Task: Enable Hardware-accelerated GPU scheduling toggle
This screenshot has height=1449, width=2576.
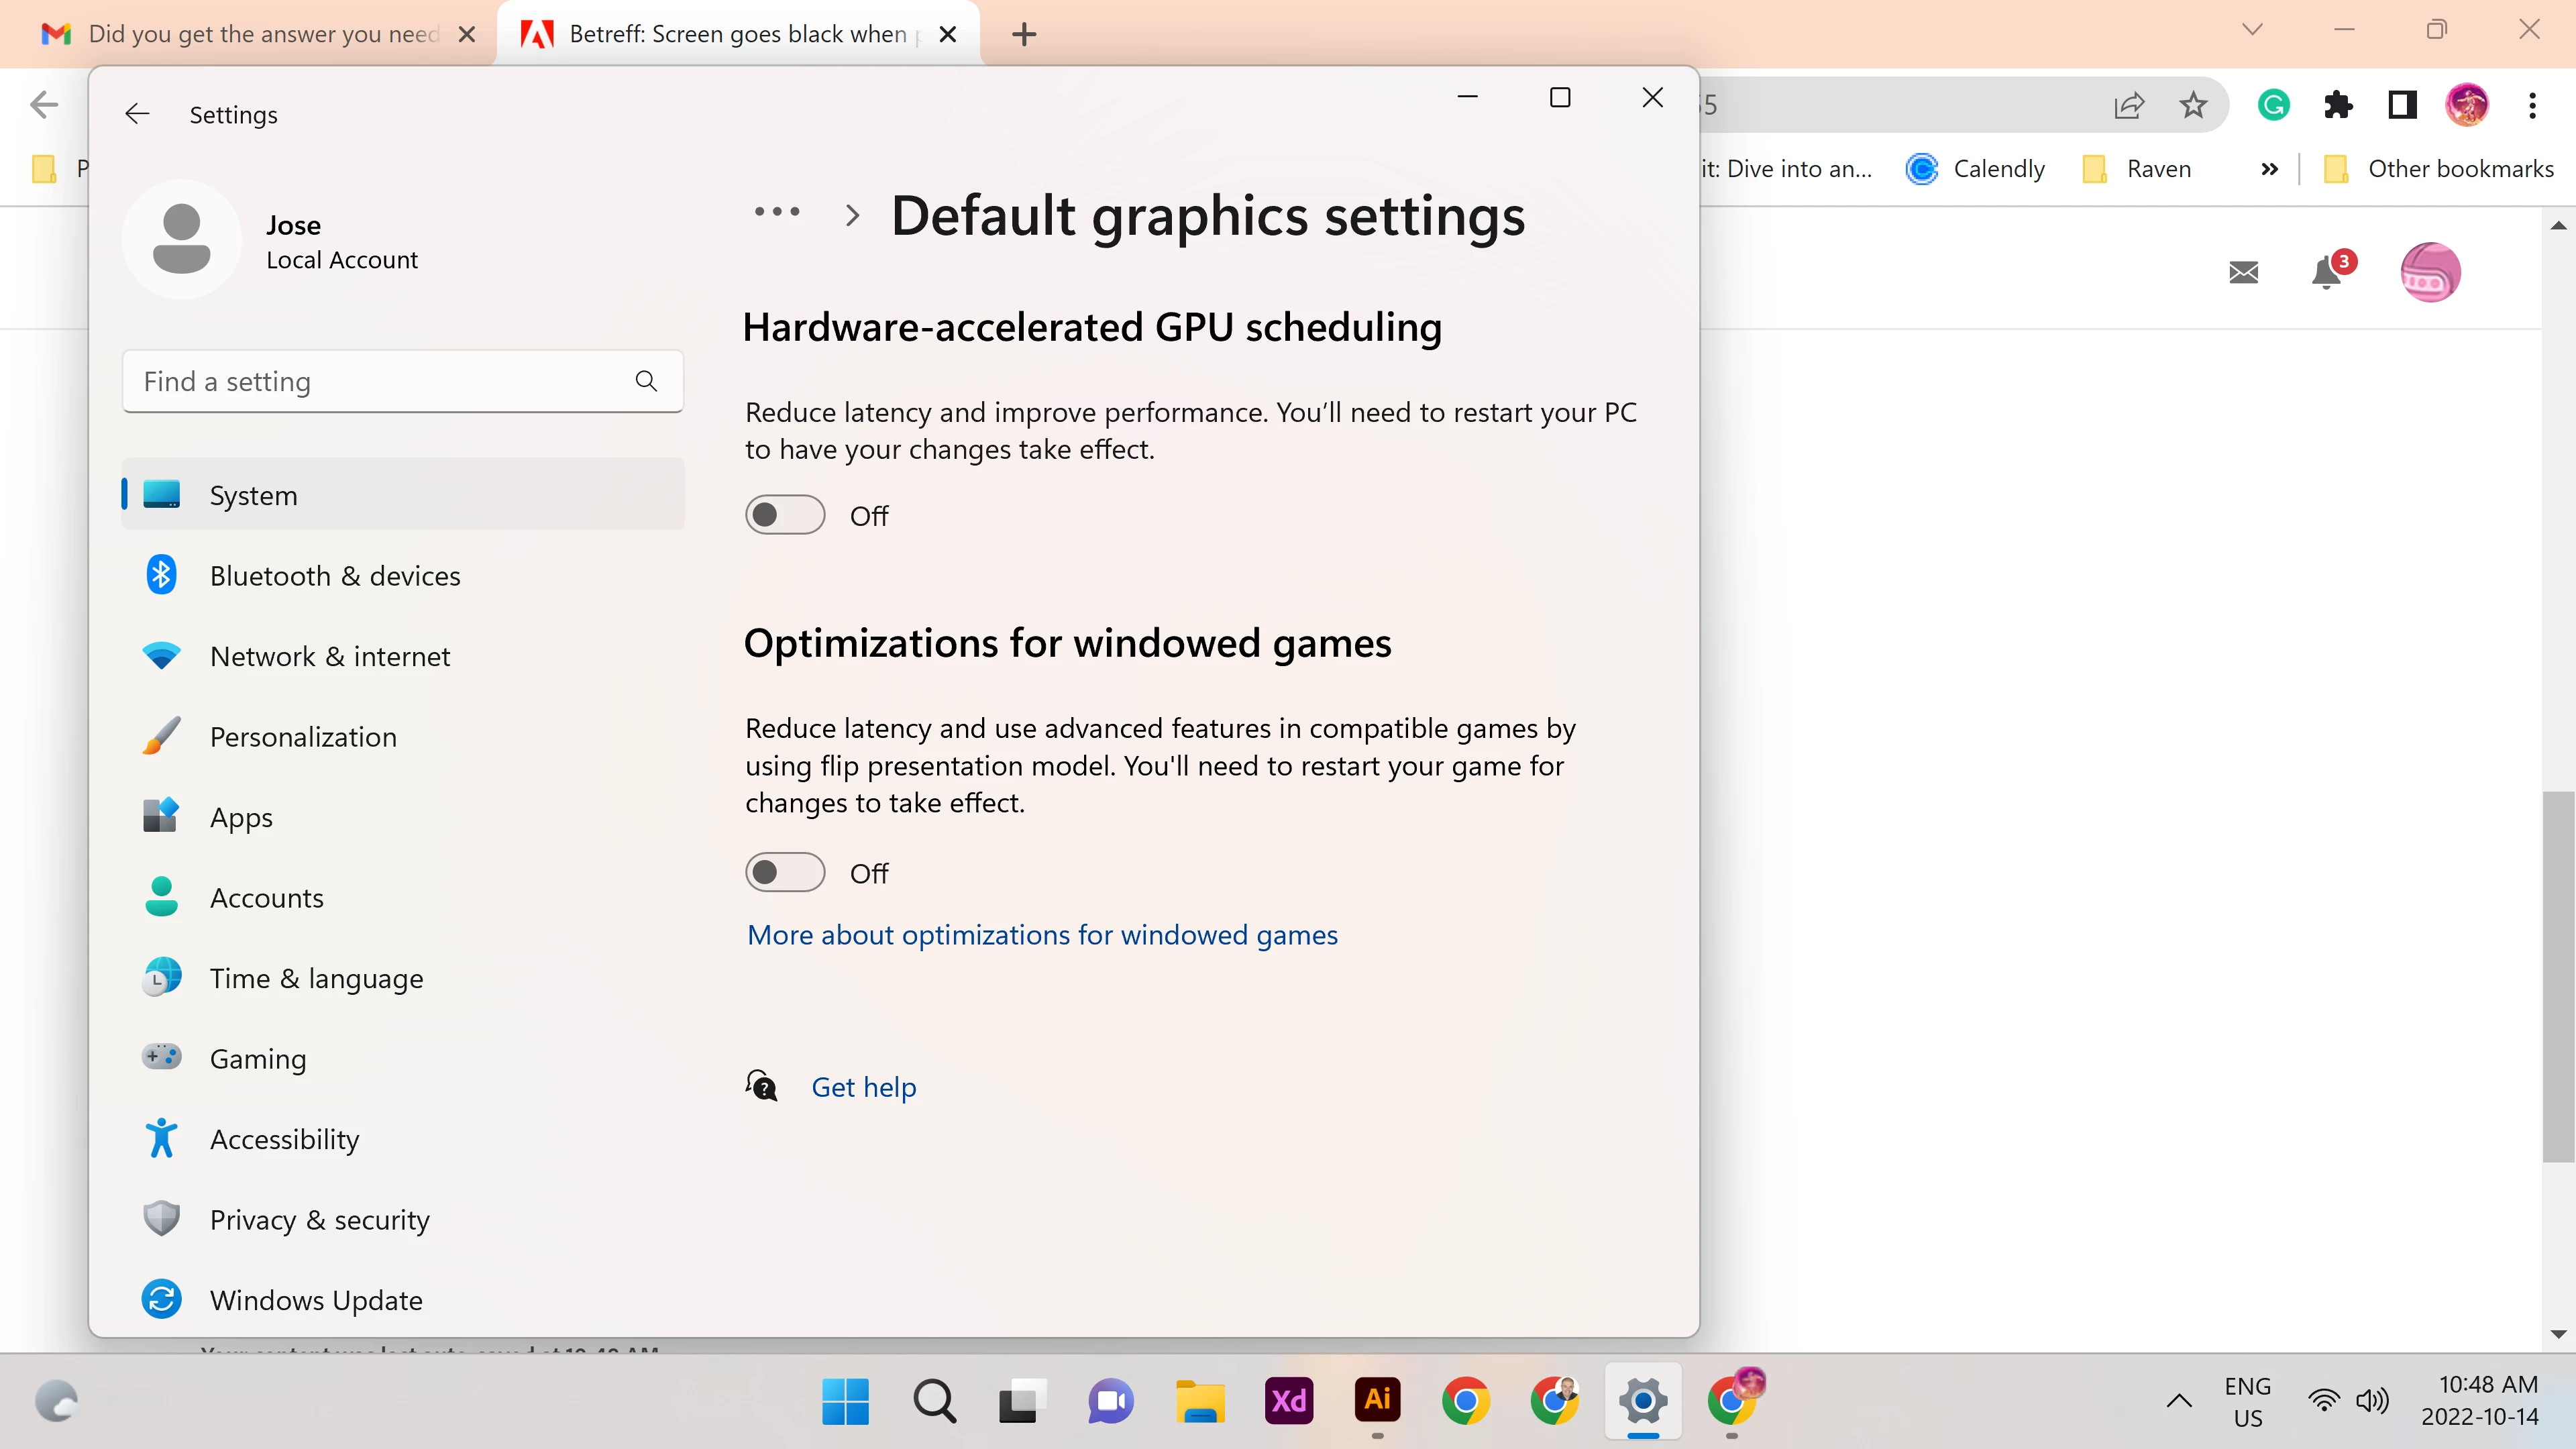Action: [785, 515]
